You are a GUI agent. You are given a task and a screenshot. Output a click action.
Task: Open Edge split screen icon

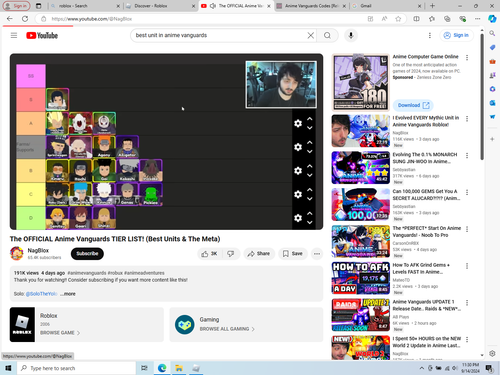[x=416, y=19]
